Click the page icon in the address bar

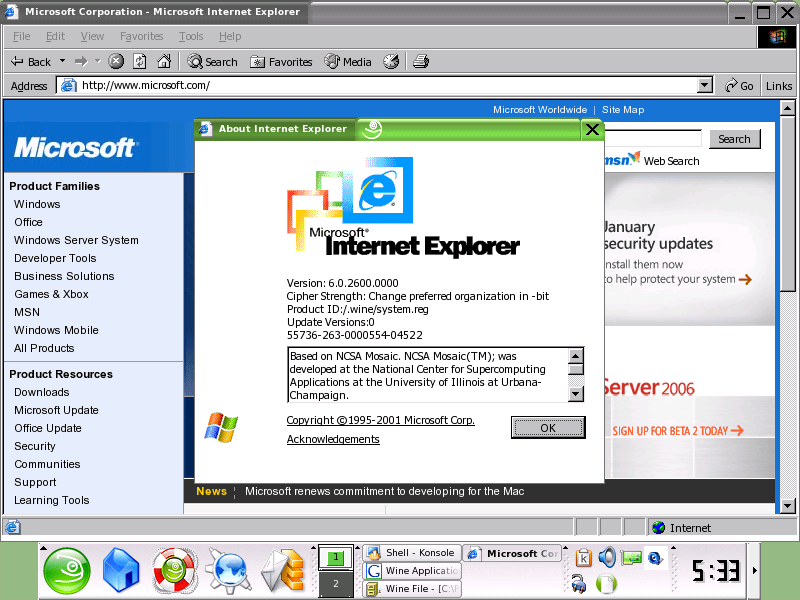click(68, 85)
